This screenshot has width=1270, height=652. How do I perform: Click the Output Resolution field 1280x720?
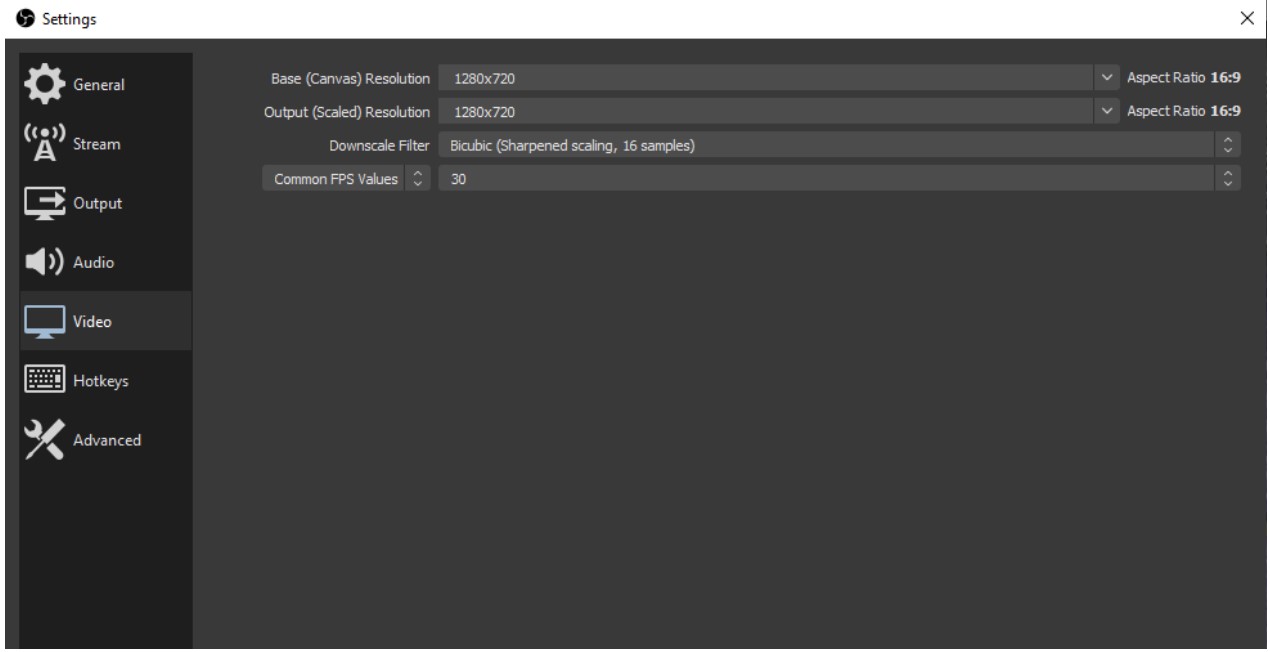768,111
